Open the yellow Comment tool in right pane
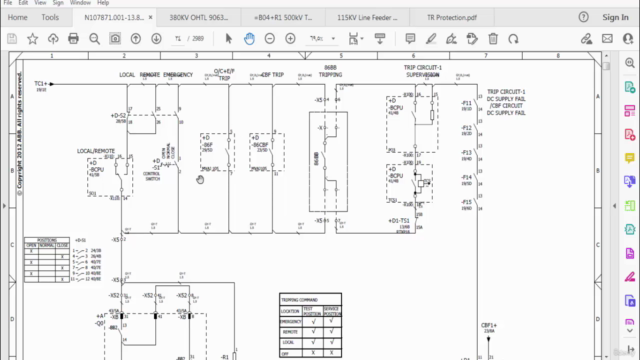This screenshot has height=360, width=640. point(630,158)
